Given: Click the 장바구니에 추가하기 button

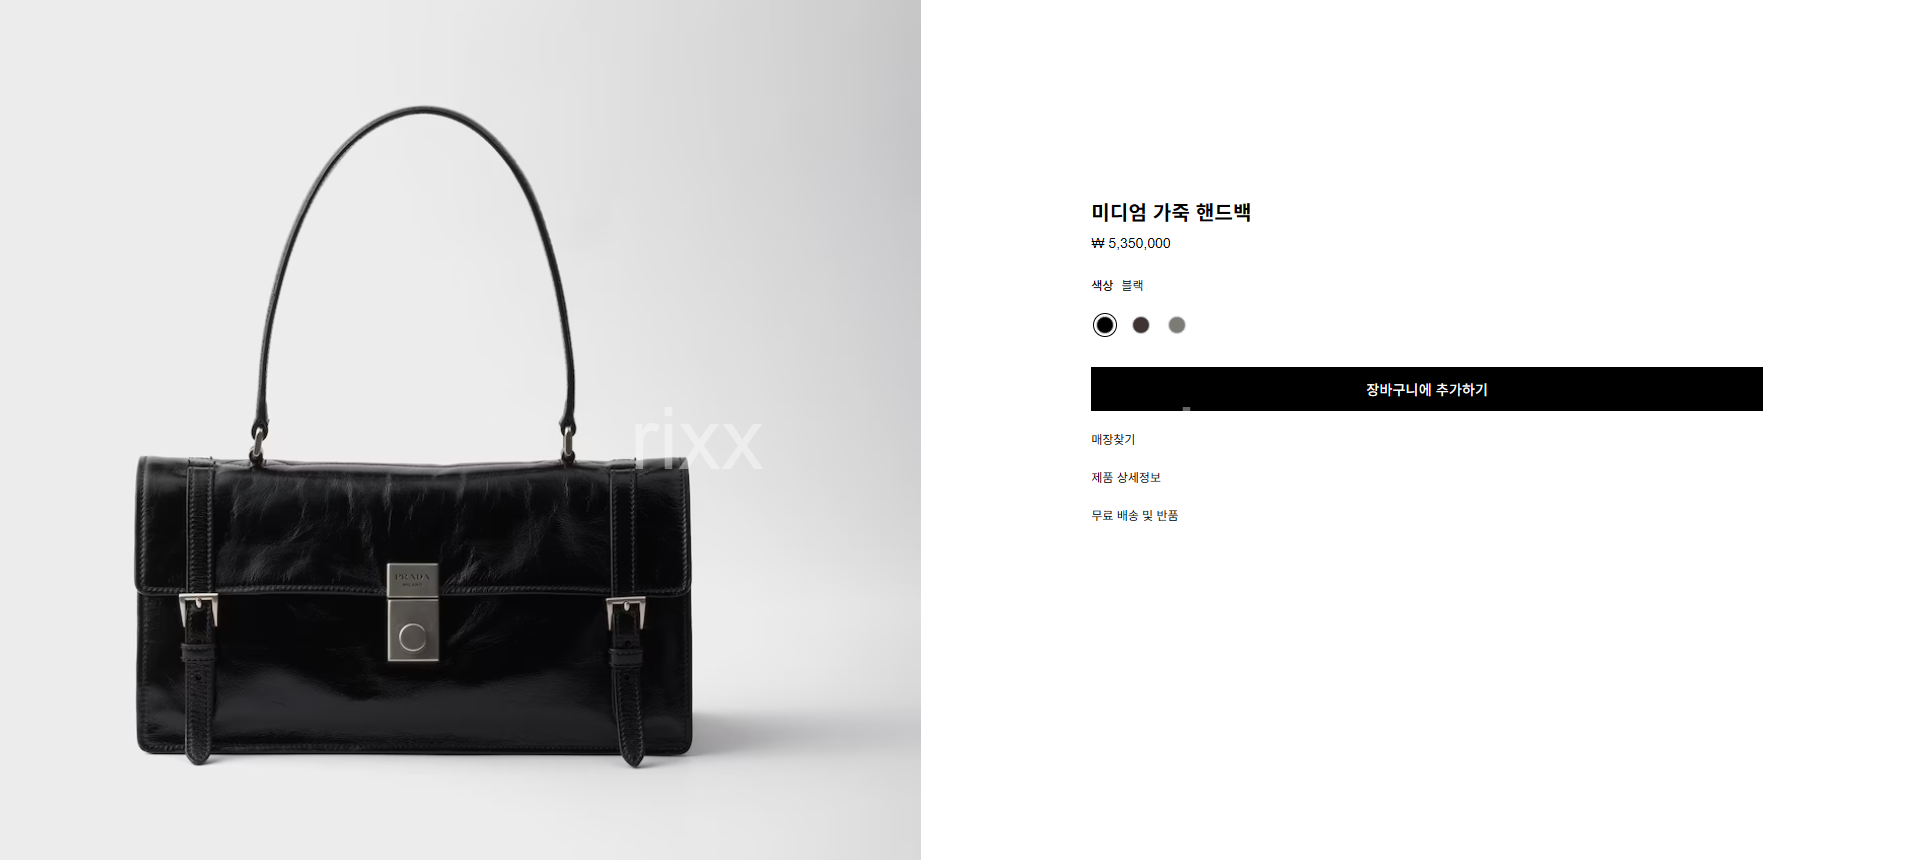Looking at the screenshot, I should coord(1426,389).
